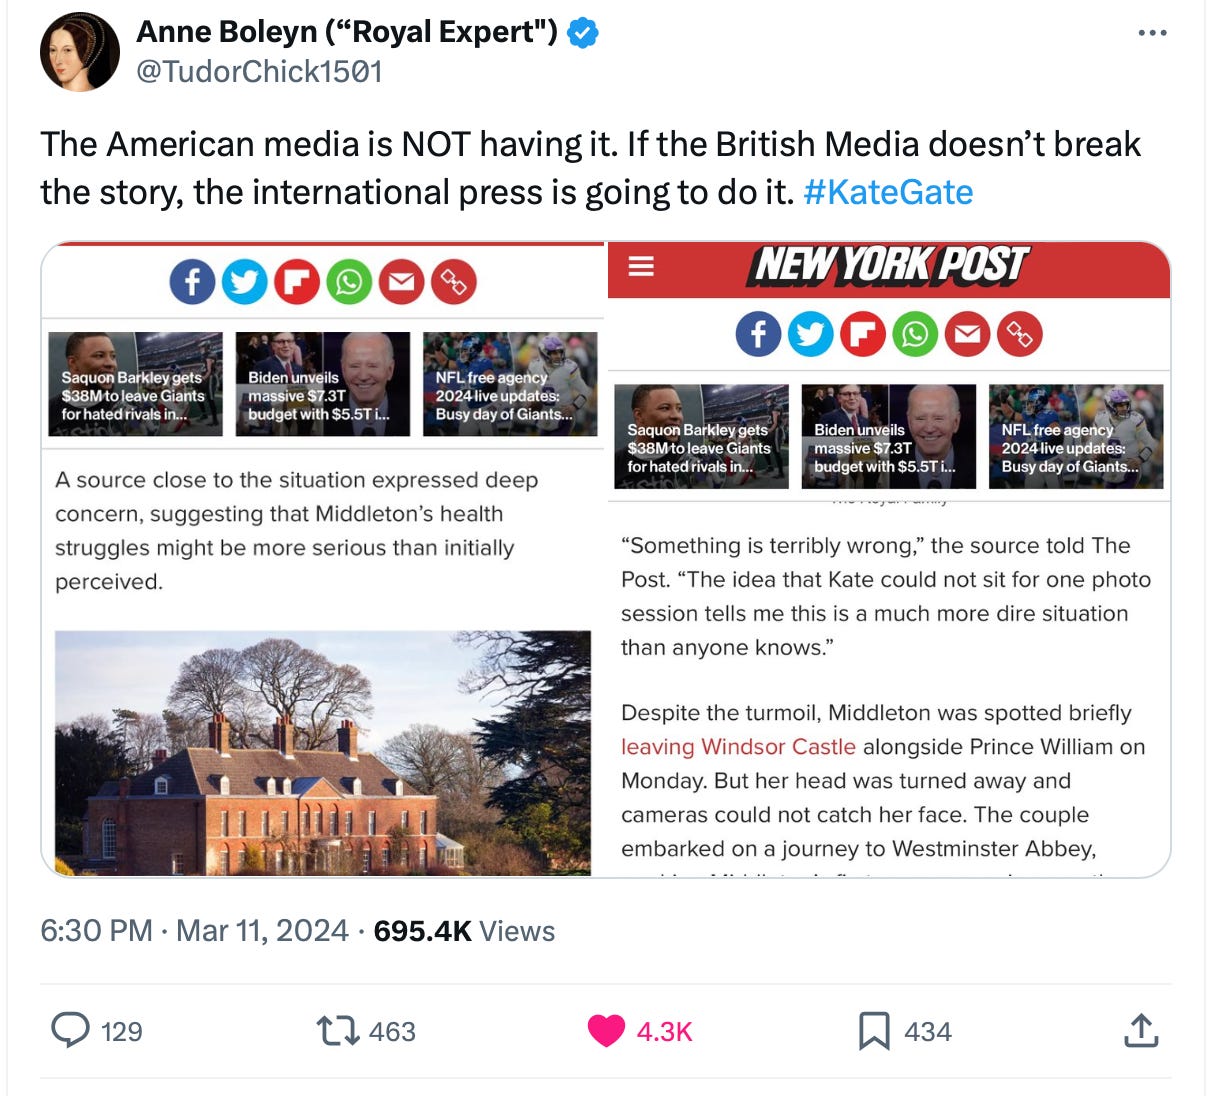The image size is (1218, 1096).
Task: Click WhatsApp share icon in right screenshot
Action: click(915, 334)
